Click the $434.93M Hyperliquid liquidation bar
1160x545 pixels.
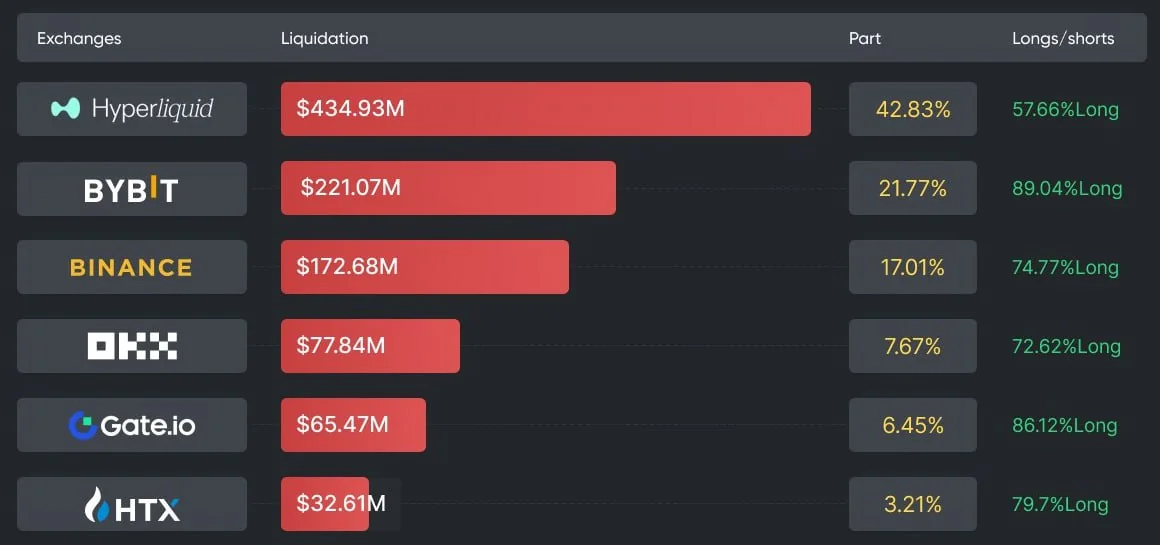coord(545,109)
